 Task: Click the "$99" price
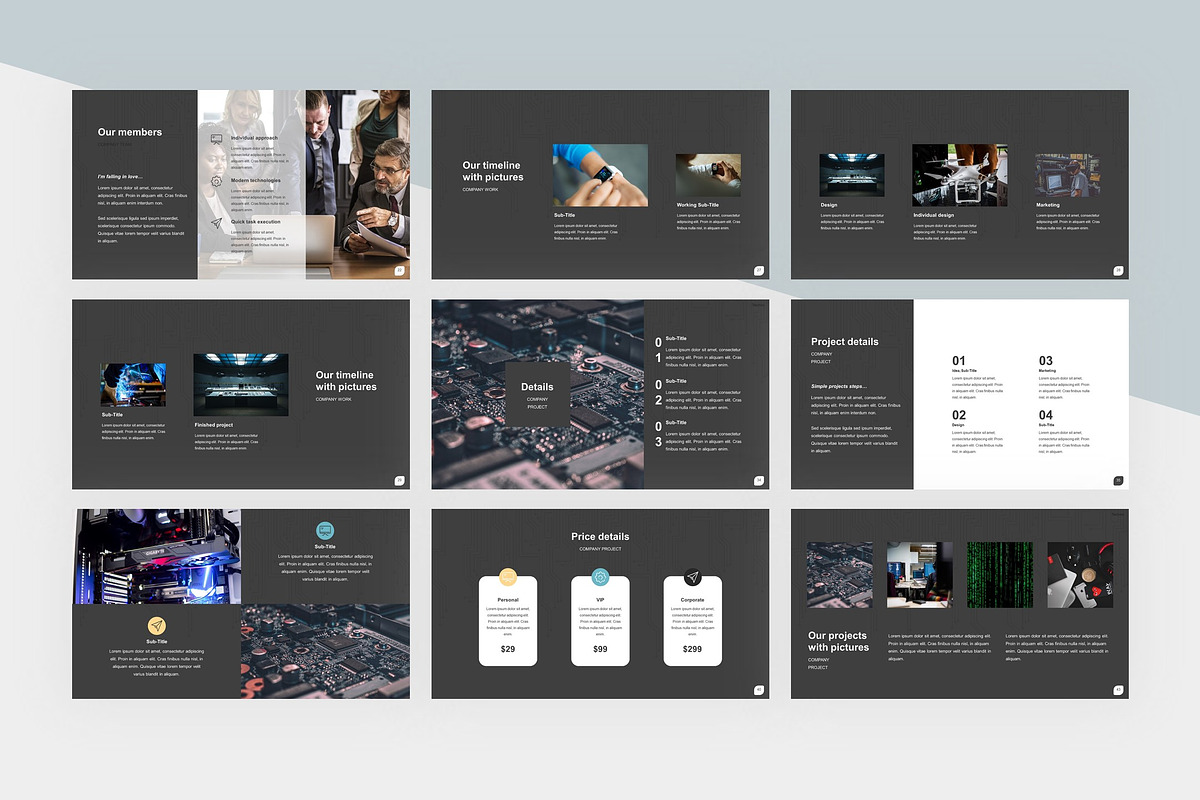point(600,650)
